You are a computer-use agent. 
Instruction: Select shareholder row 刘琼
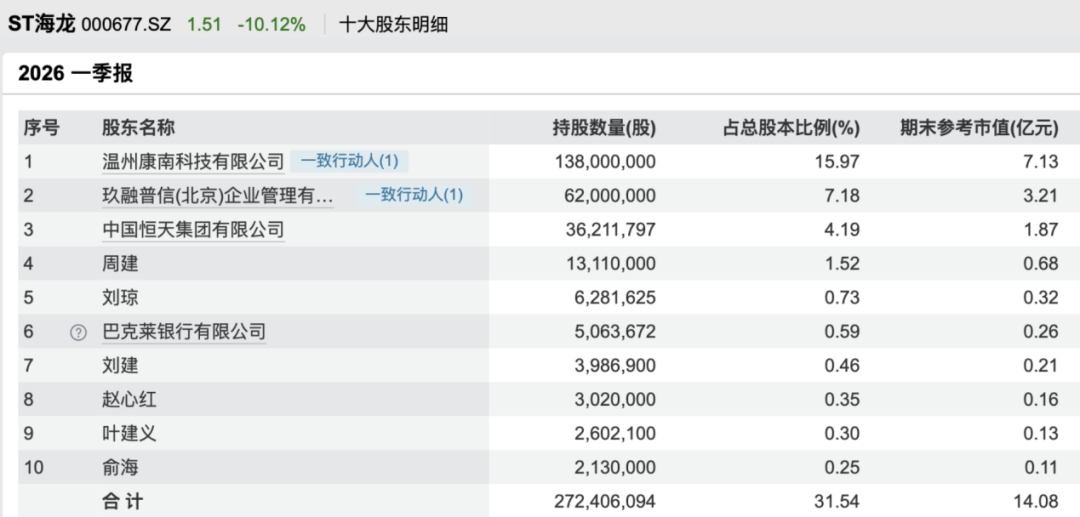(x=549, y=297)
